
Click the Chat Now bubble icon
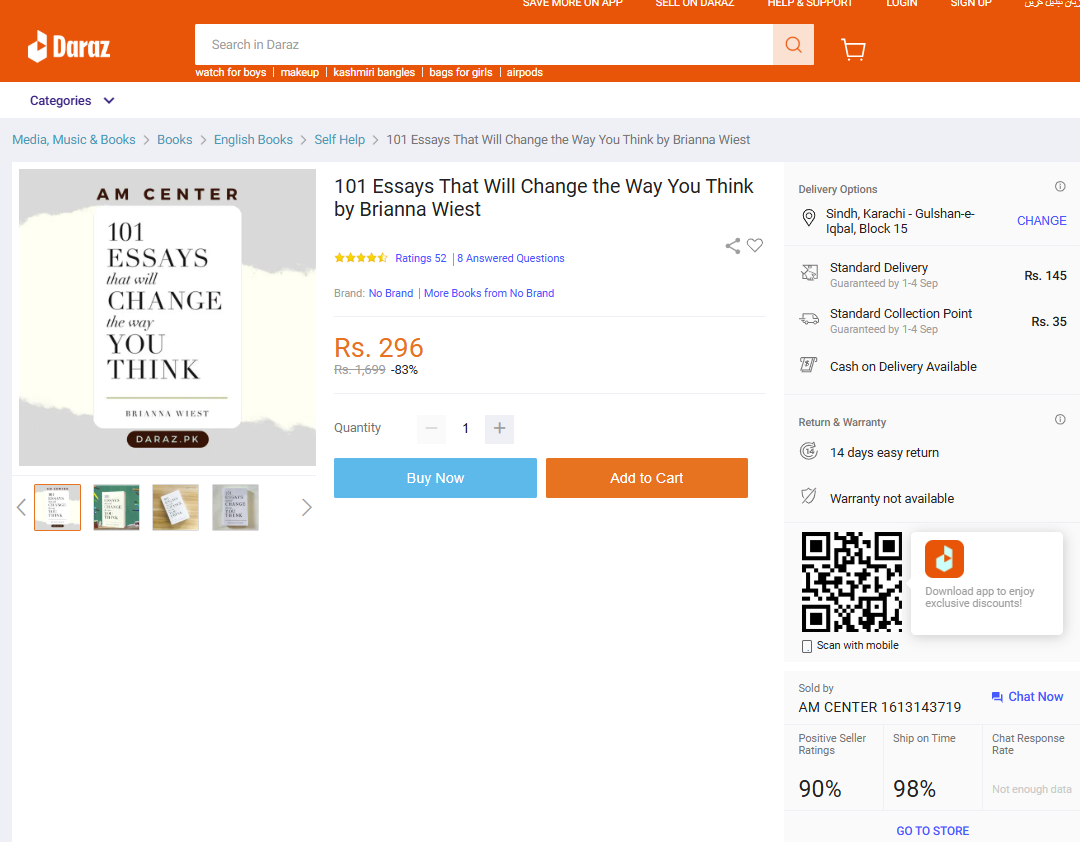[x=997, y=697]
